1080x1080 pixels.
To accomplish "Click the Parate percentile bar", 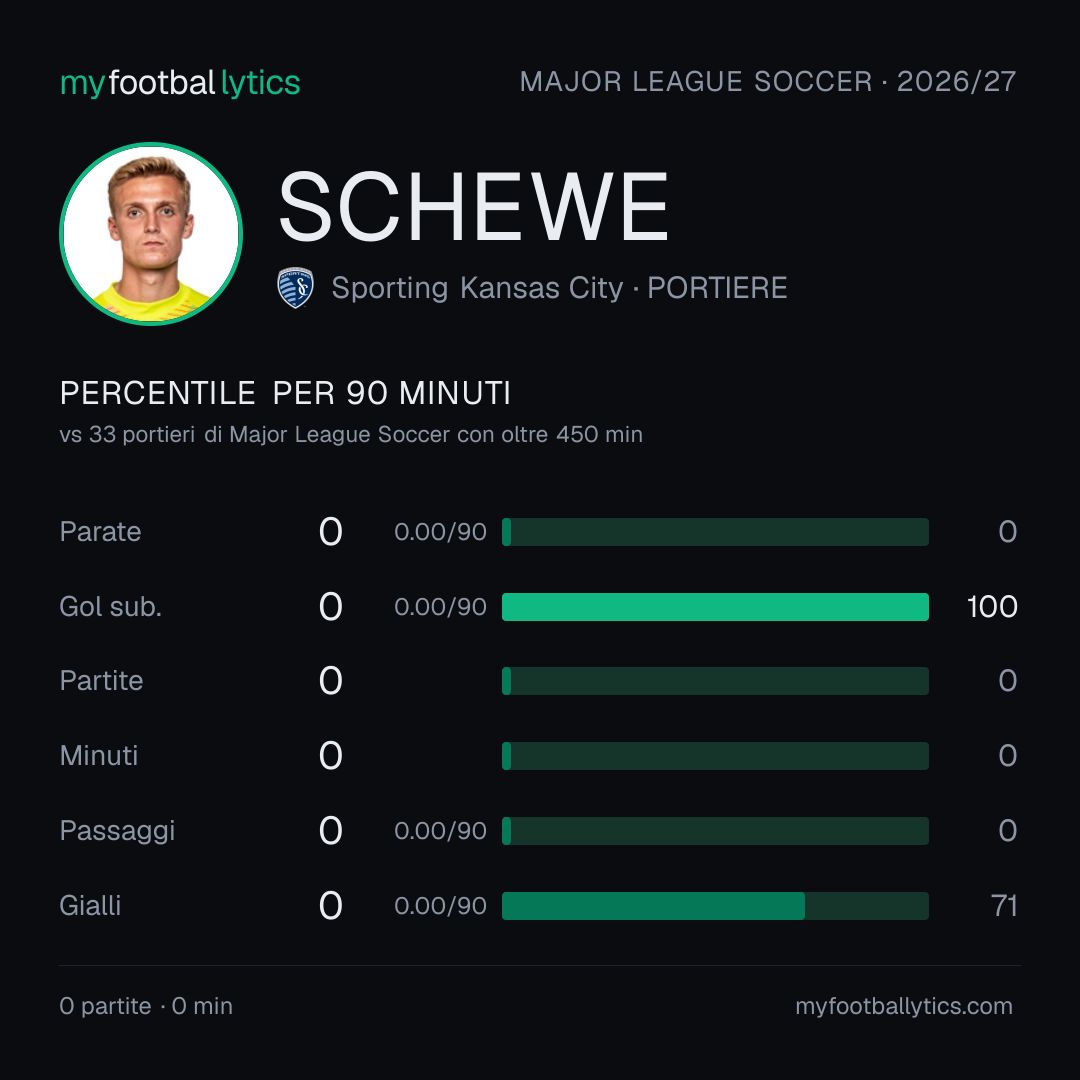I will [715, 532].
